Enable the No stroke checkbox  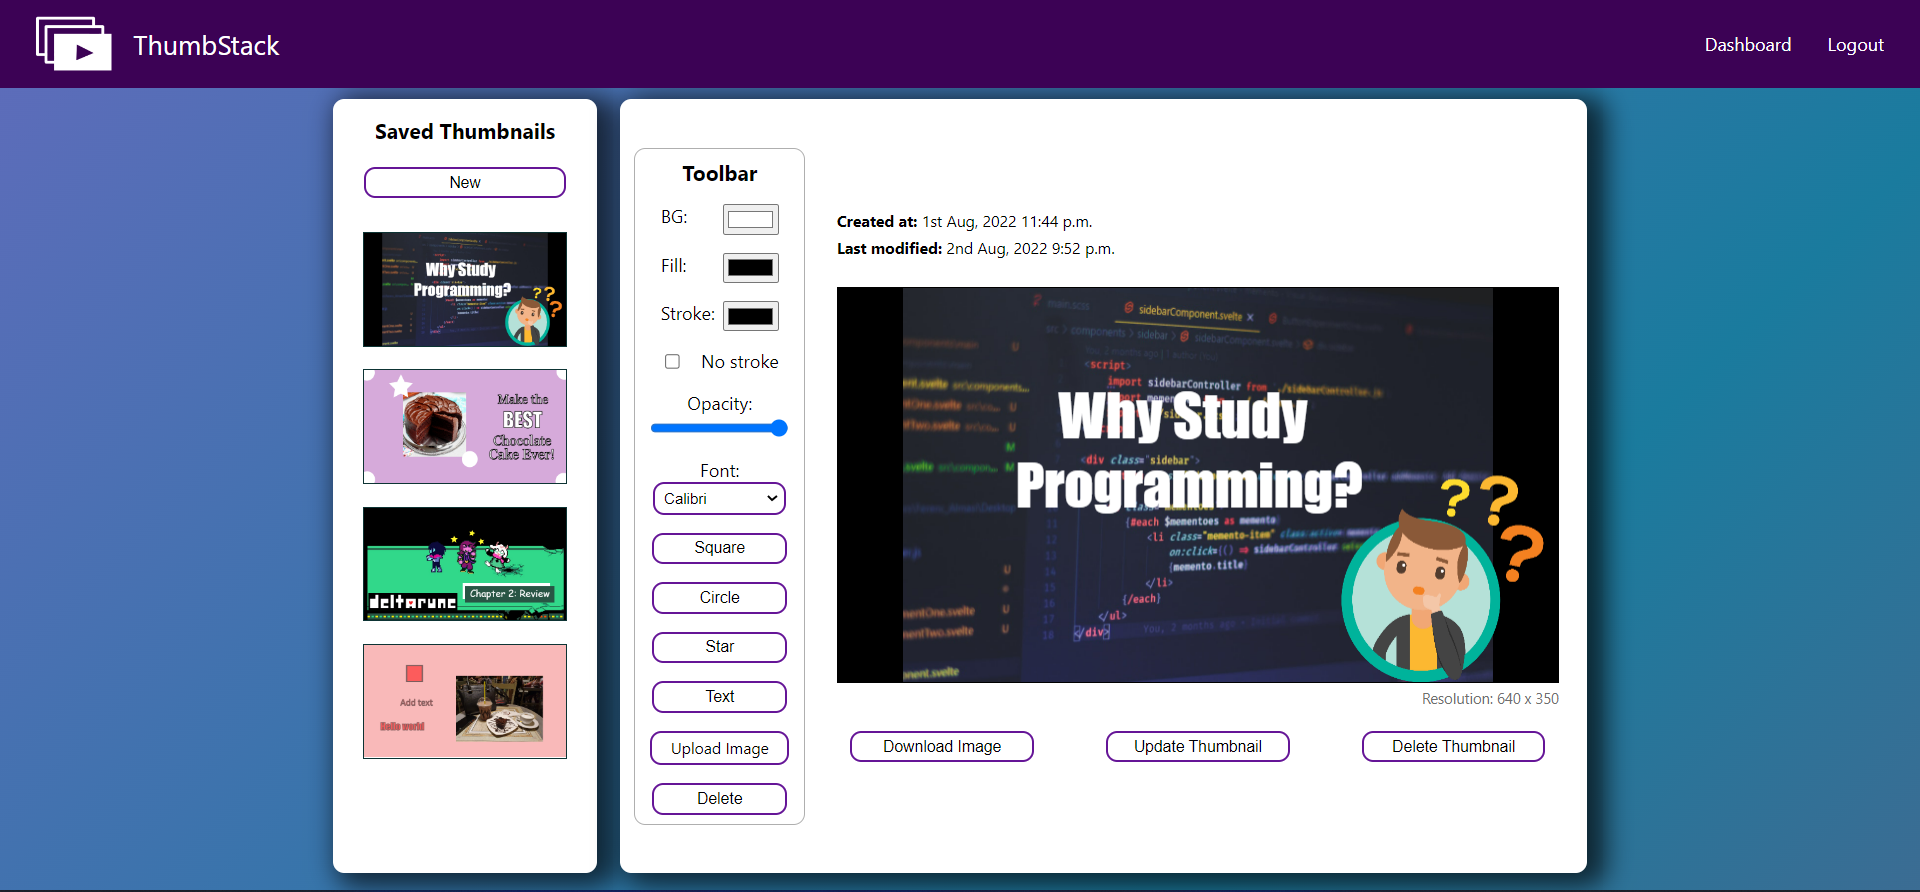coord(672,362)
